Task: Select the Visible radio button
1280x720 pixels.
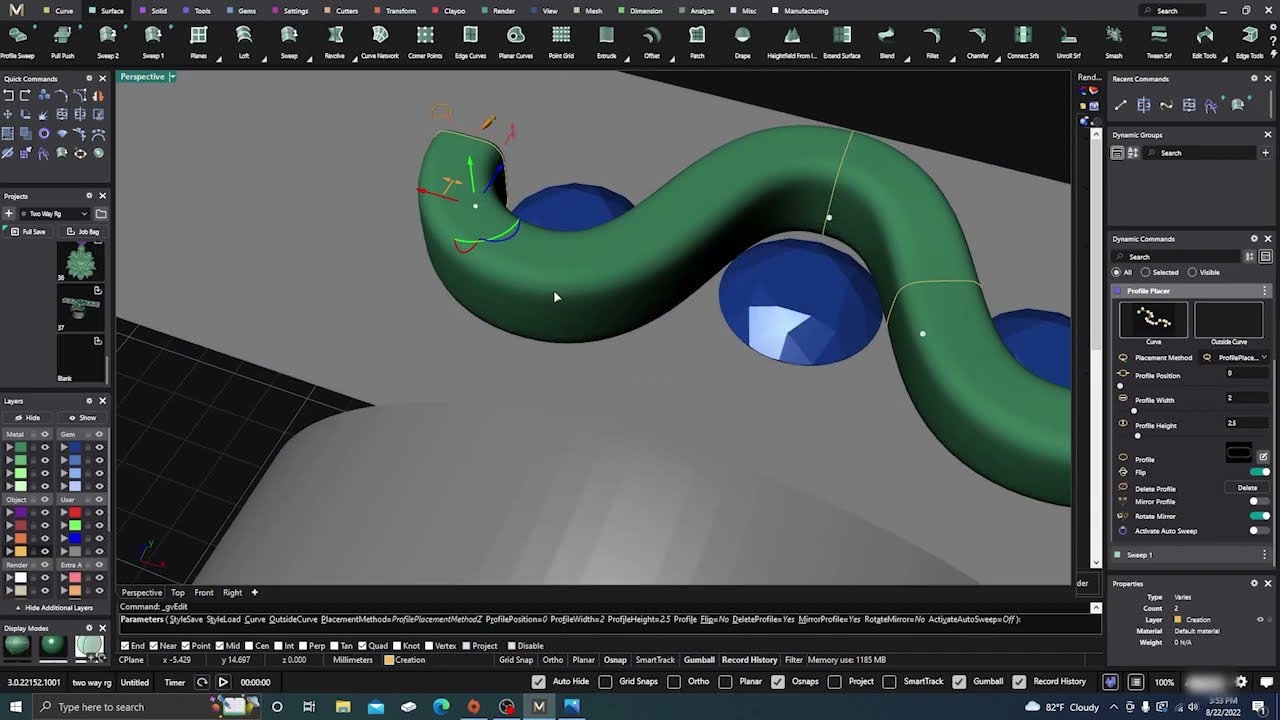Action: coord(1192,272)
